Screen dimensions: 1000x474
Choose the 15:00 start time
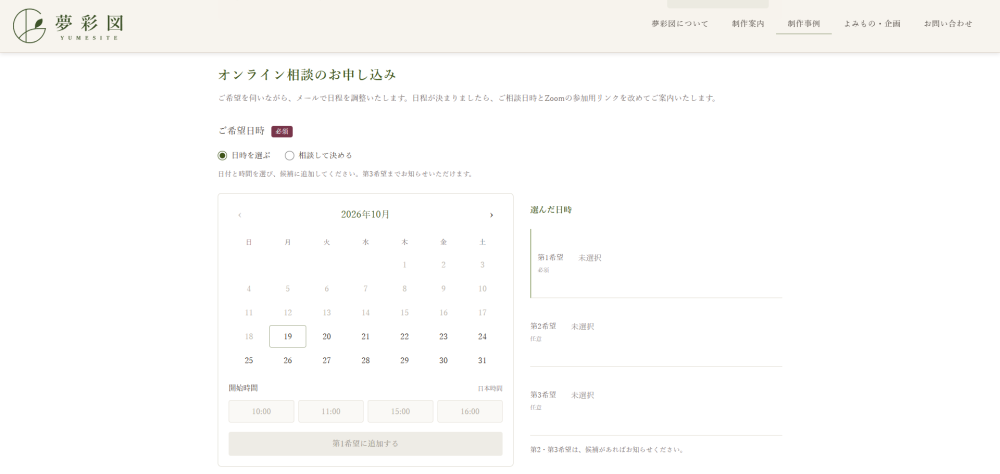pos(401,411)
